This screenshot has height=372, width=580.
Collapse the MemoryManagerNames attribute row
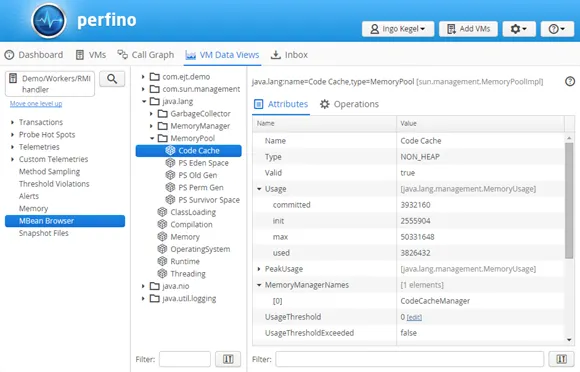tap(259, 285)
